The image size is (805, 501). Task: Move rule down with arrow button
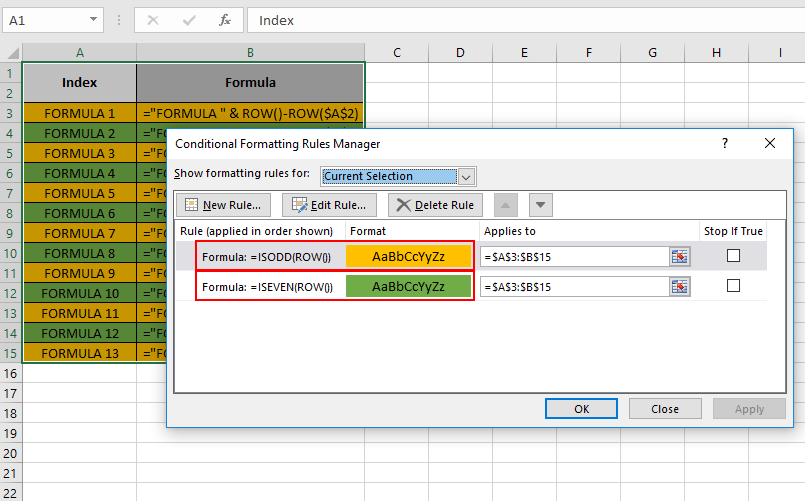(x=540, y=205)
